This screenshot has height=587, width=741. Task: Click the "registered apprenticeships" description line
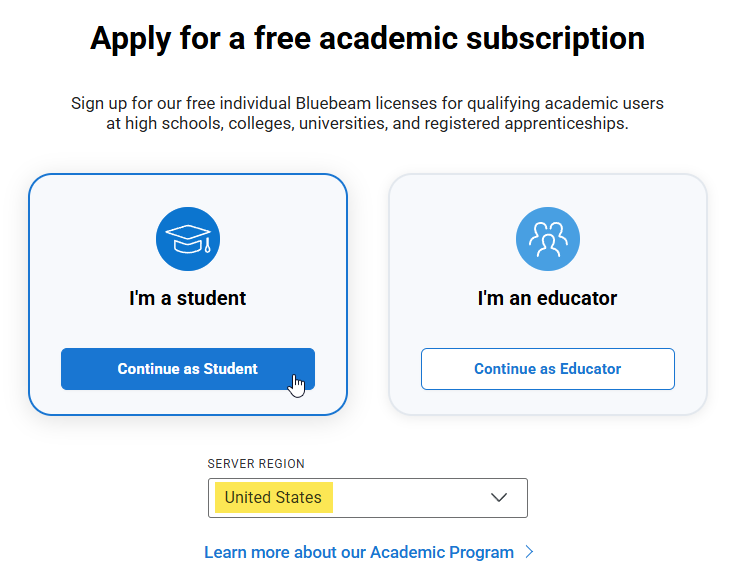point(367,124)
